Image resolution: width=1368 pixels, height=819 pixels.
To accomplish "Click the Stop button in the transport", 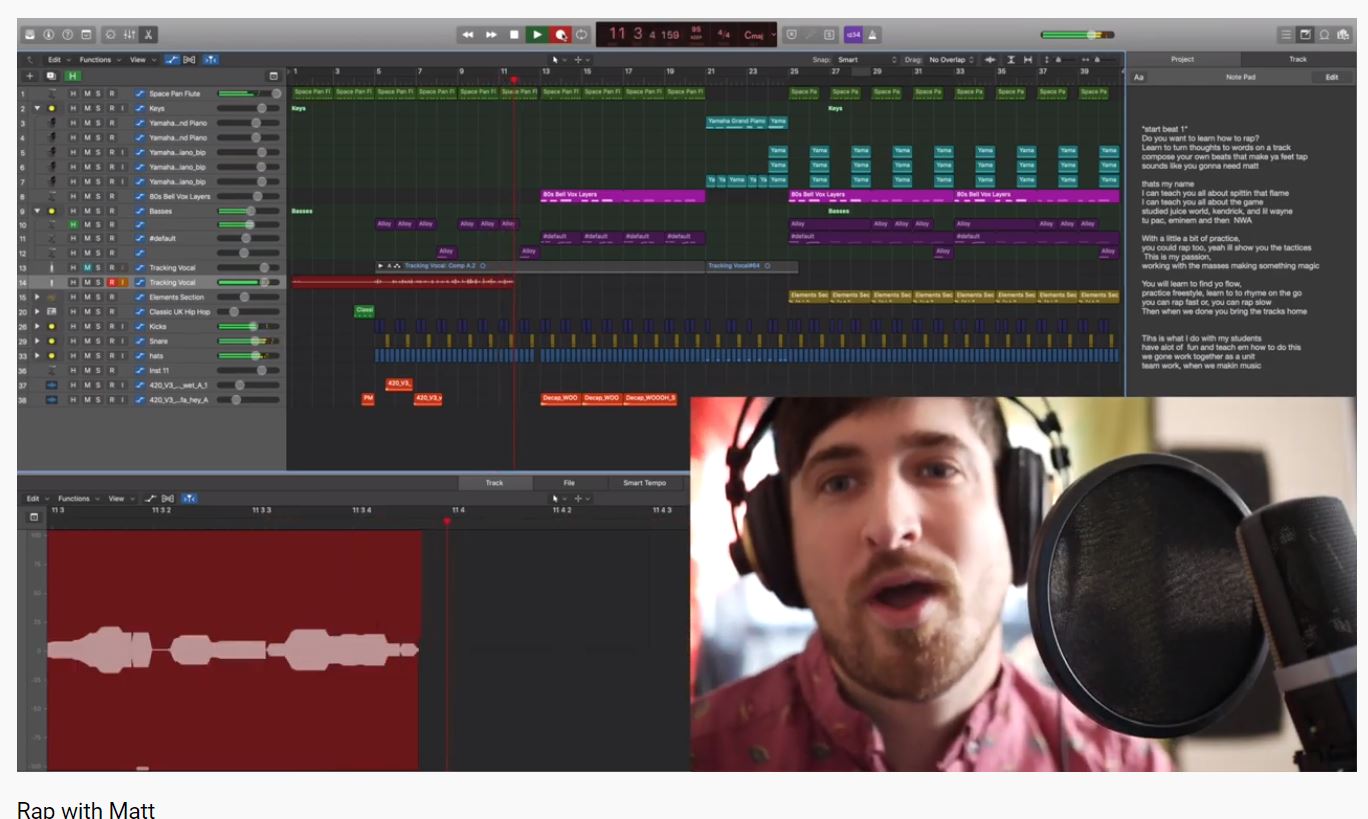I will (x=514, y=35).
